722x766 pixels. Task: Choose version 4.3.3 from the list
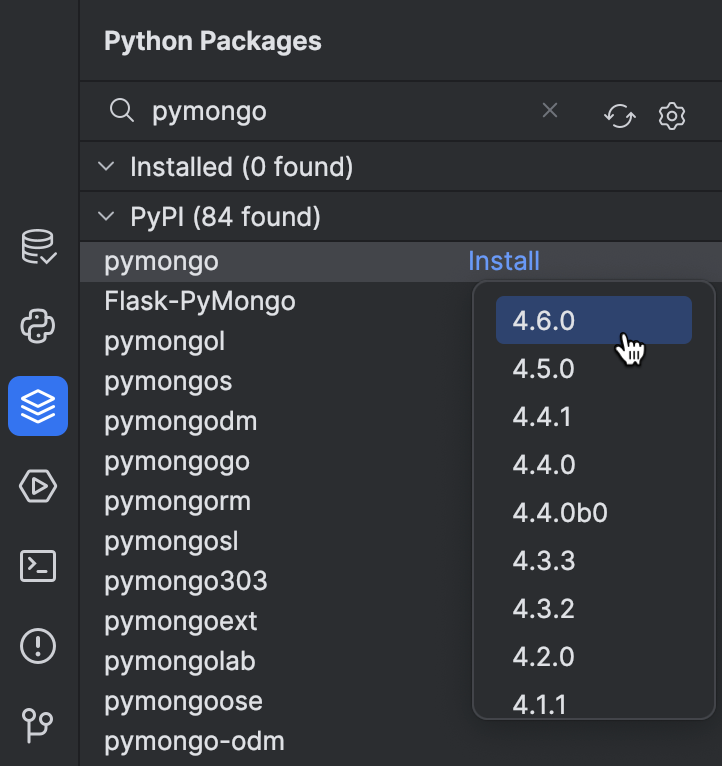[x=594, y=560]
